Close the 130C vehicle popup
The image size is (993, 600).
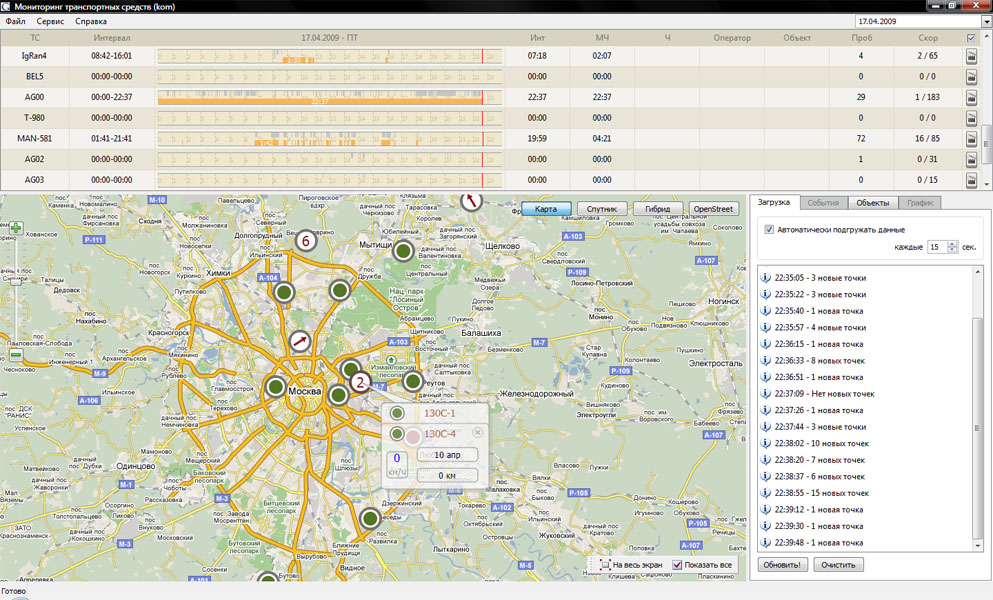pyautogui.click(x=477, y=432)
